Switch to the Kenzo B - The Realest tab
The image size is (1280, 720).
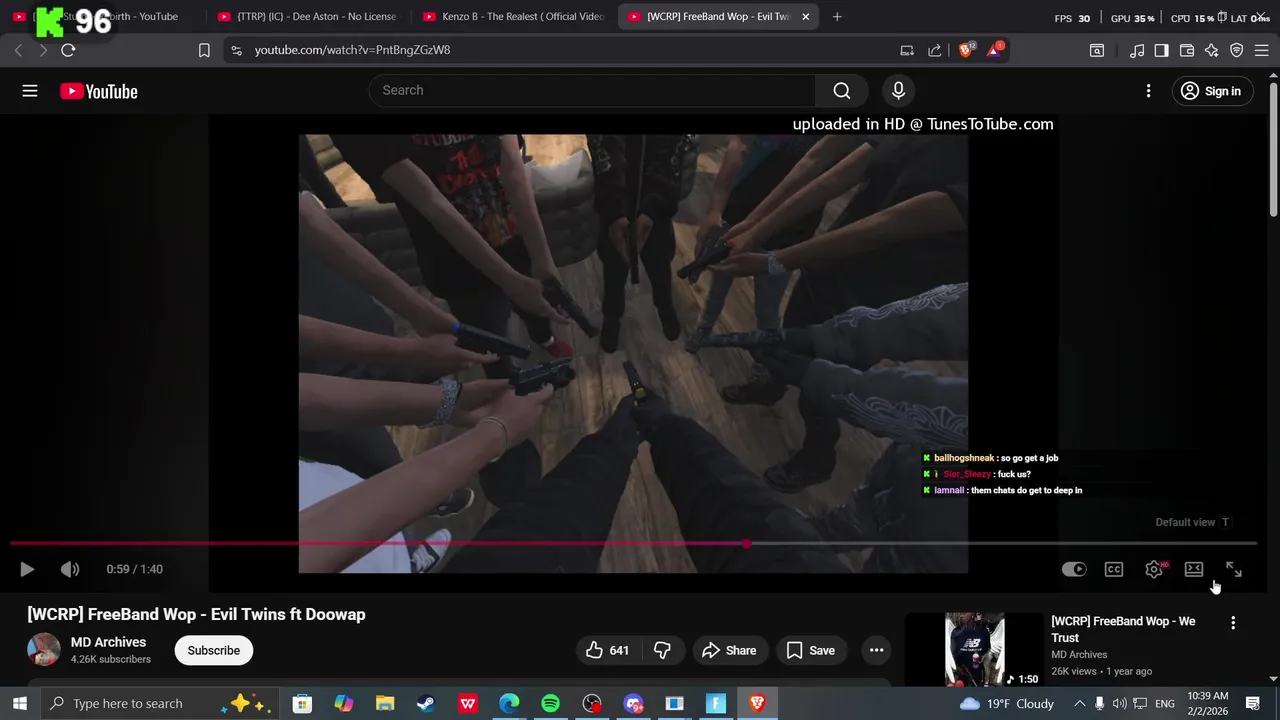click(514, 16)
